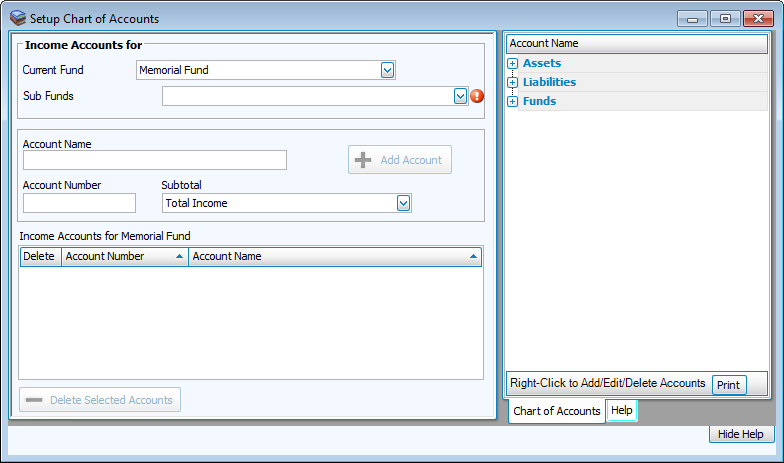
Task: Open the Sub Funds dropdown
Action: [x=460, y=96]
